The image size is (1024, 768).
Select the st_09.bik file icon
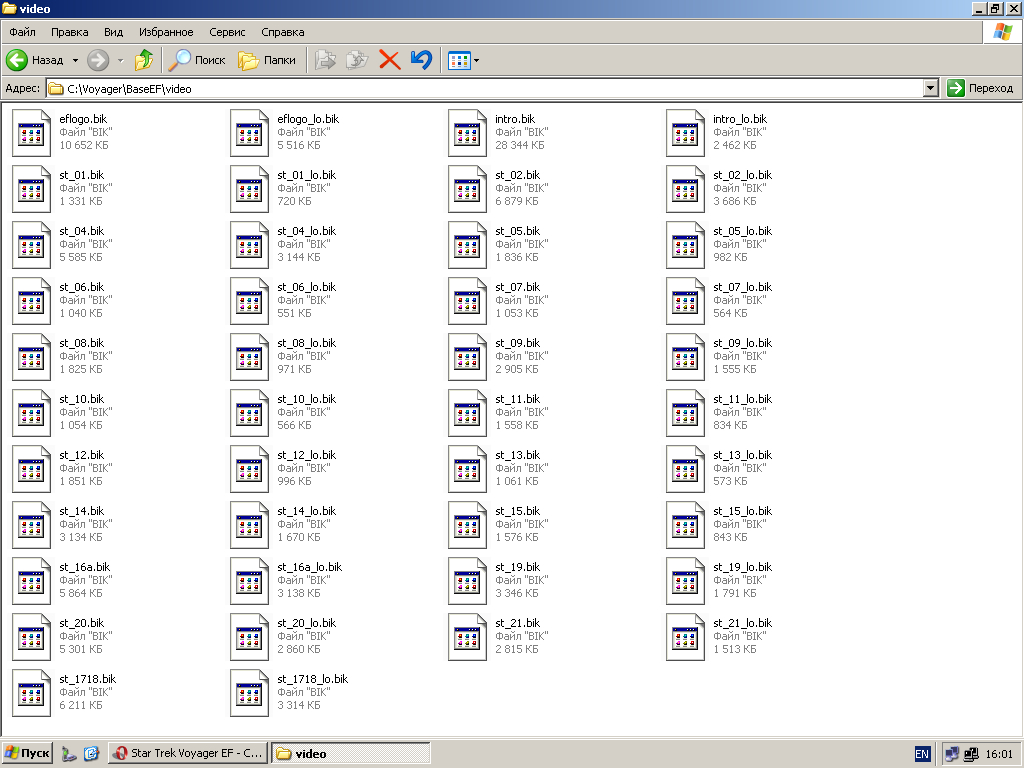coord(468,358)
